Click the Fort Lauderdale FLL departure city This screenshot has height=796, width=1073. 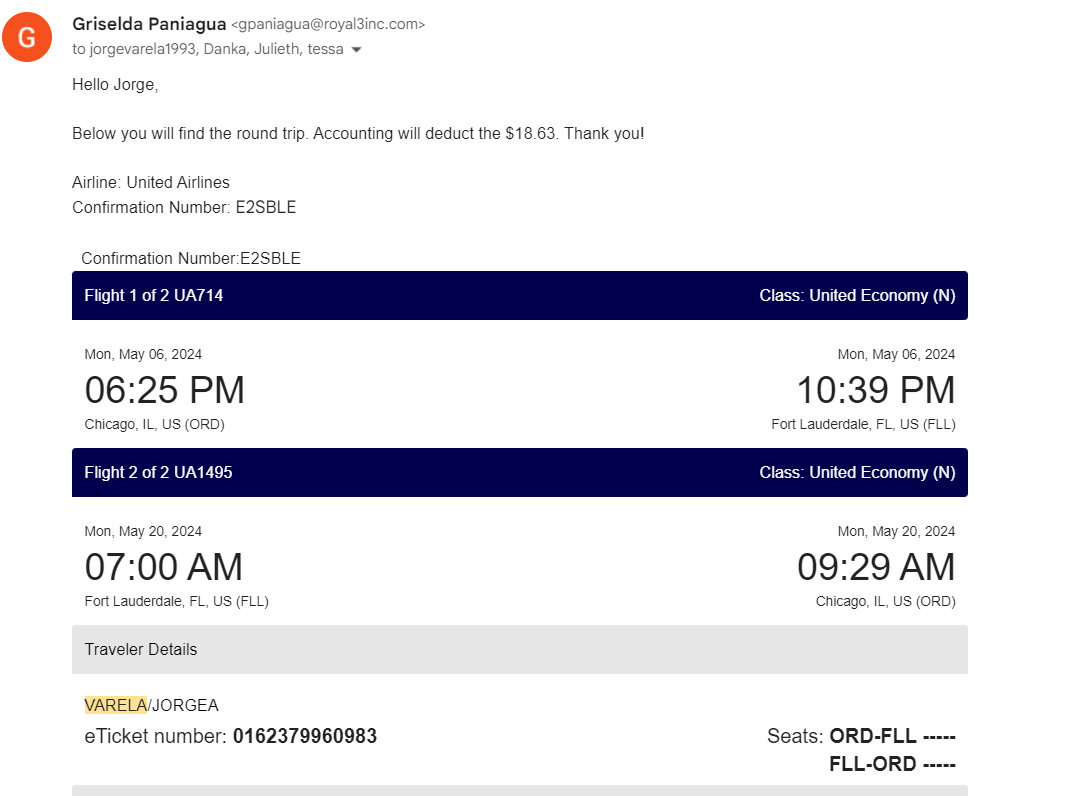click(177, 601)
